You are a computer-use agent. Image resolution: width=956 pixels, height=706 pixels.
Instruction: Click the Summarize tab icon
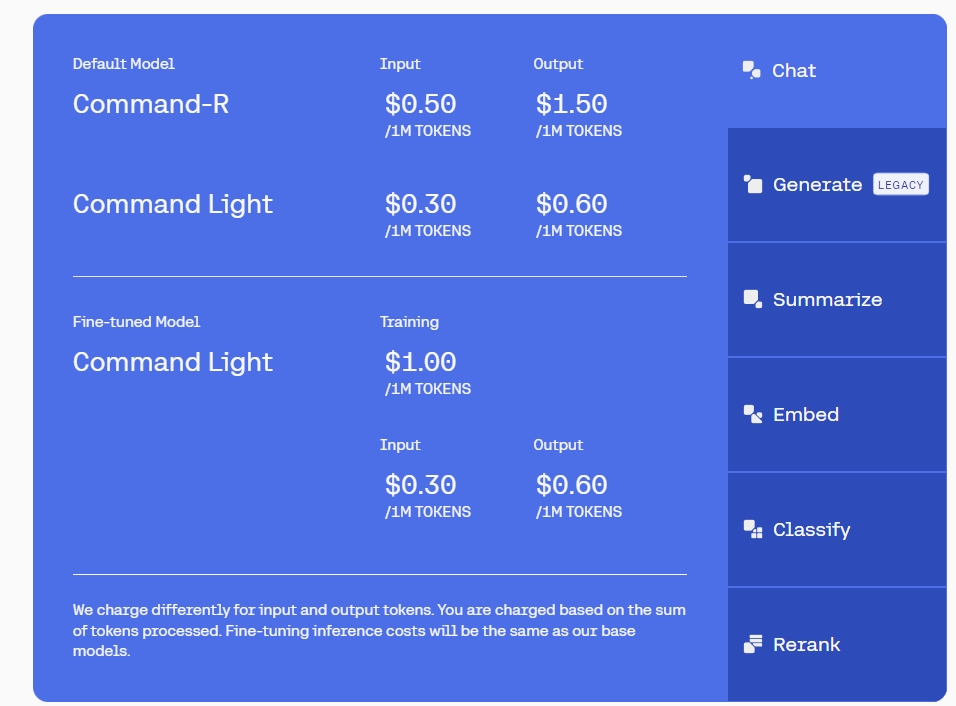coord(753,299)
